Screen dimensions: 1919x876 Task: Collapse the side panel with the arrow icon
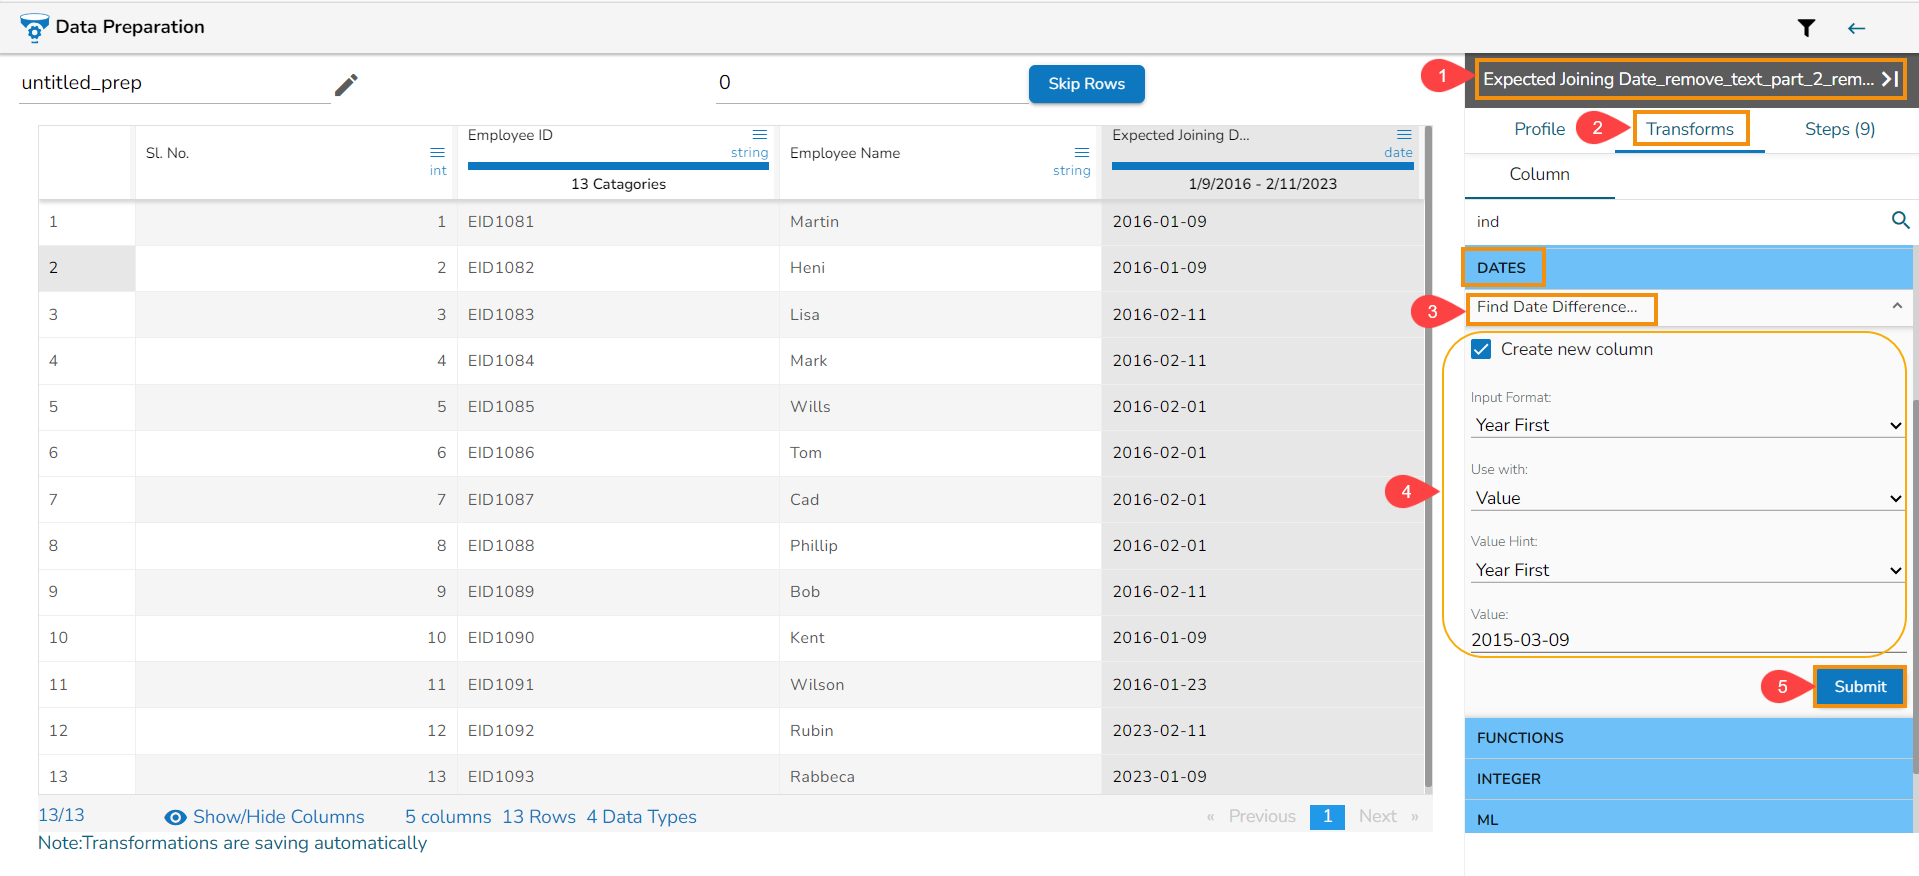click(1889, 79)
